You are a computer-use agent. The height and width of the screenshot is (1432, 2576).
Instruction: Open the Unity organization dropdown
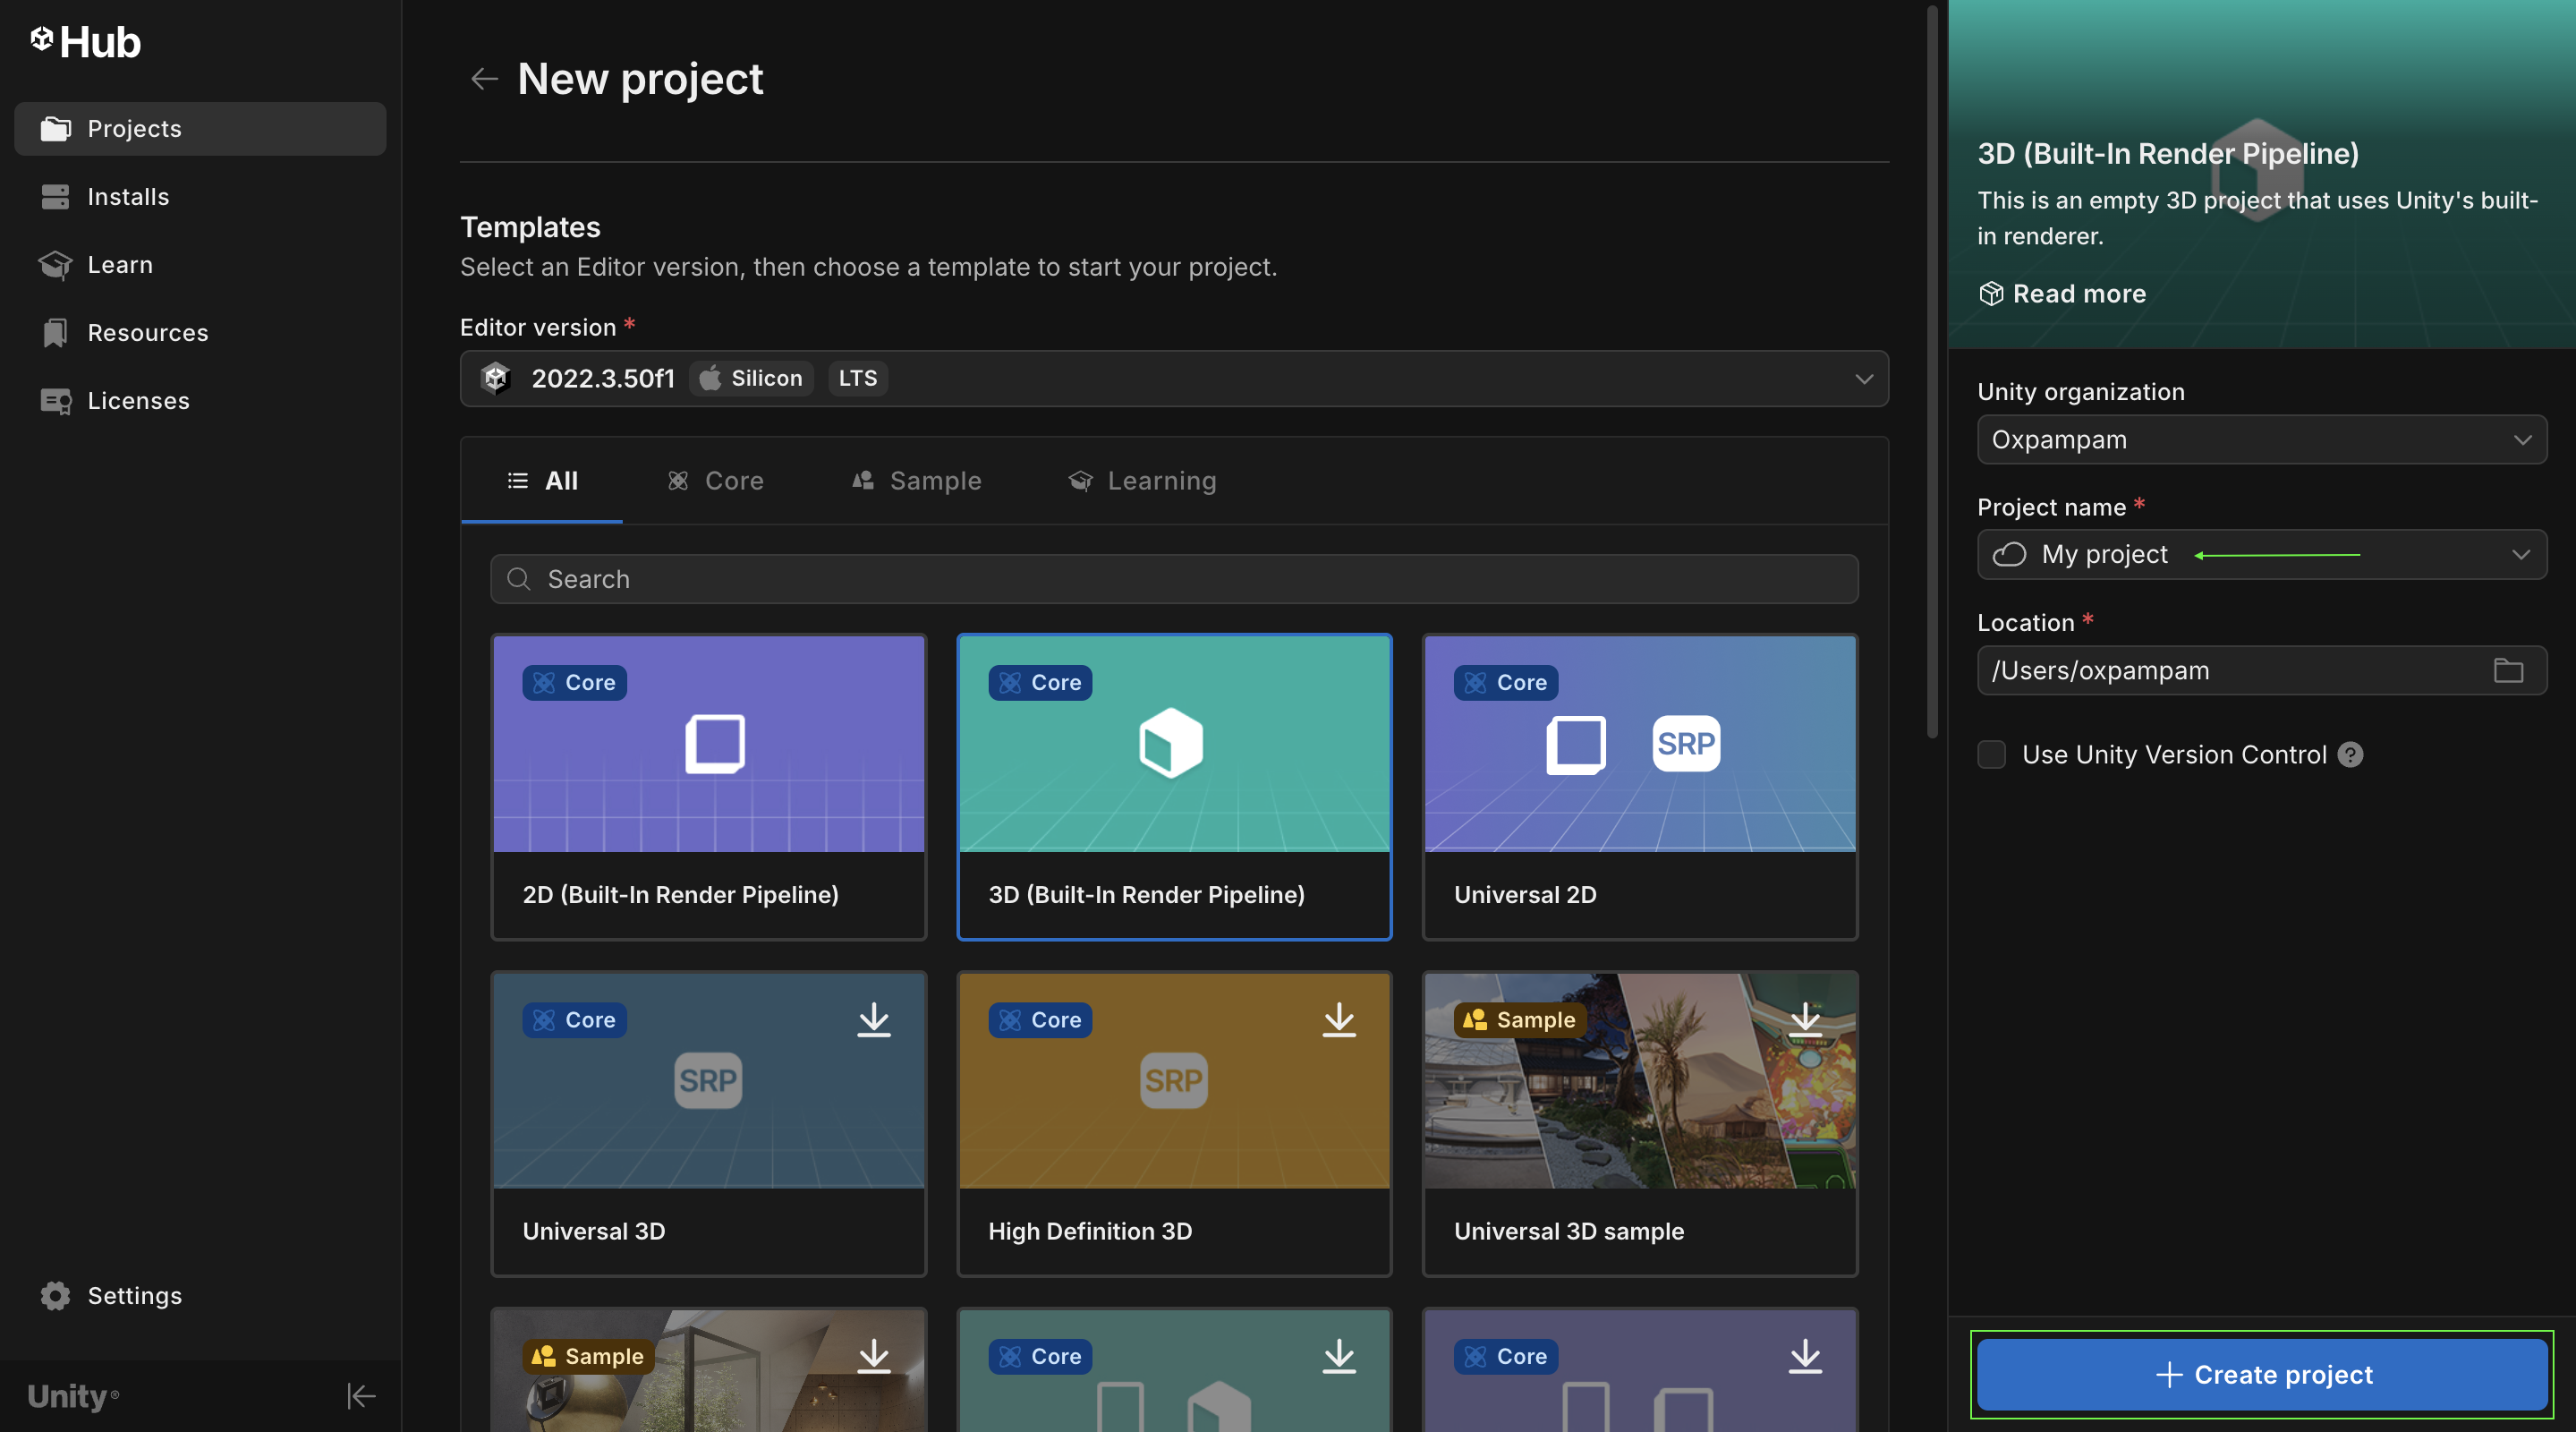click(2261, 439)
